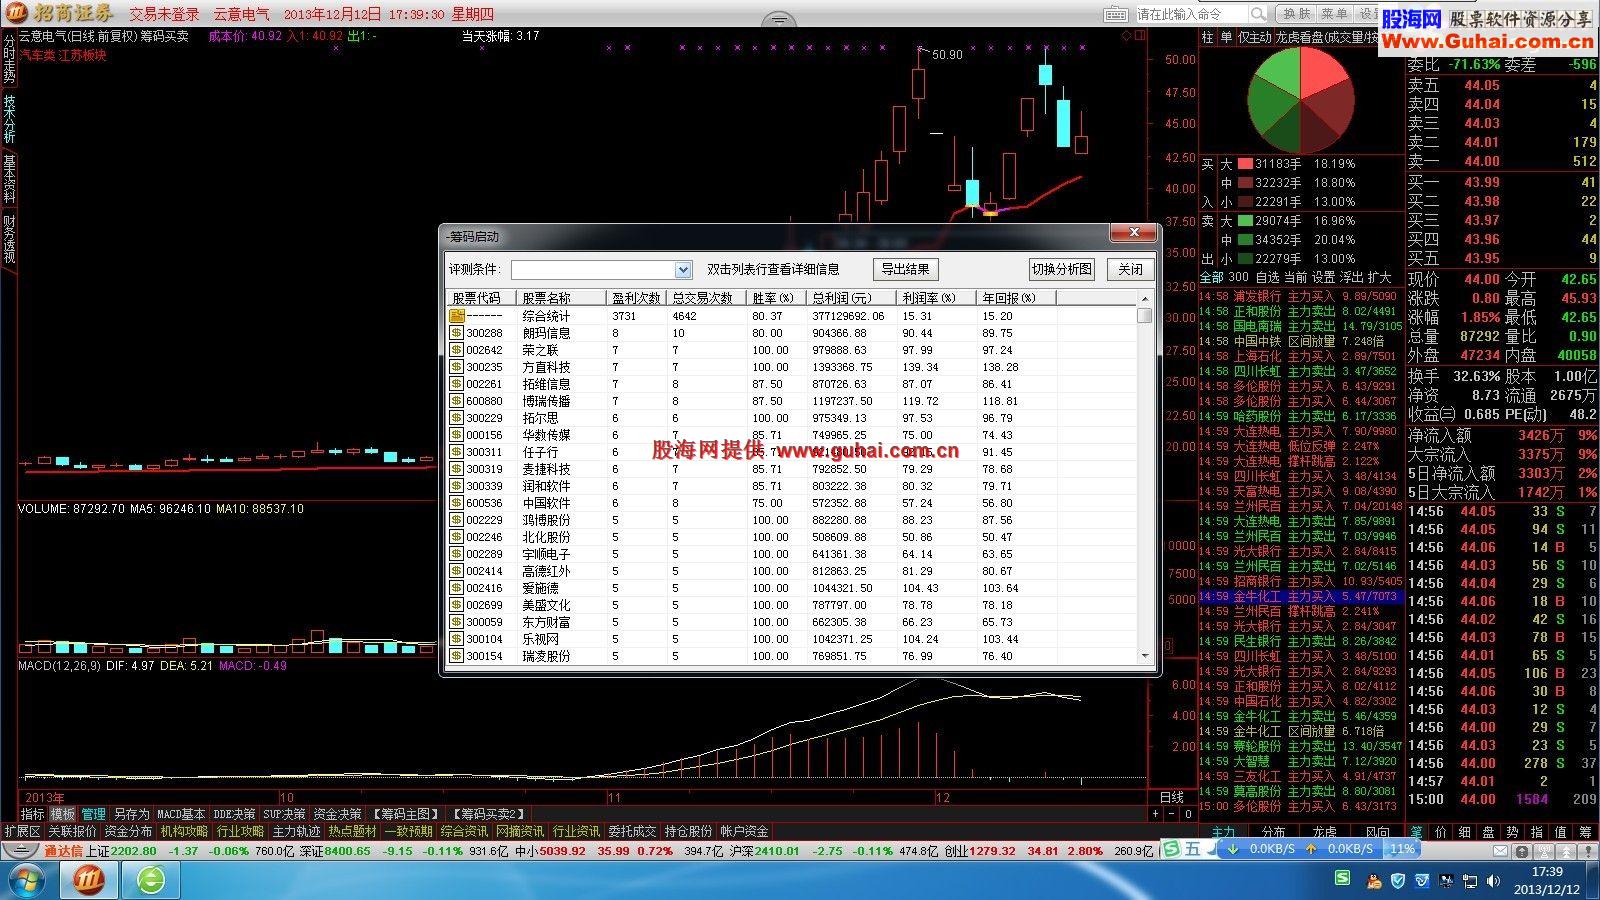Switch the ticker list to 当前
The height and width of the screenshot is (900, 1600).
click(1295, 277)
